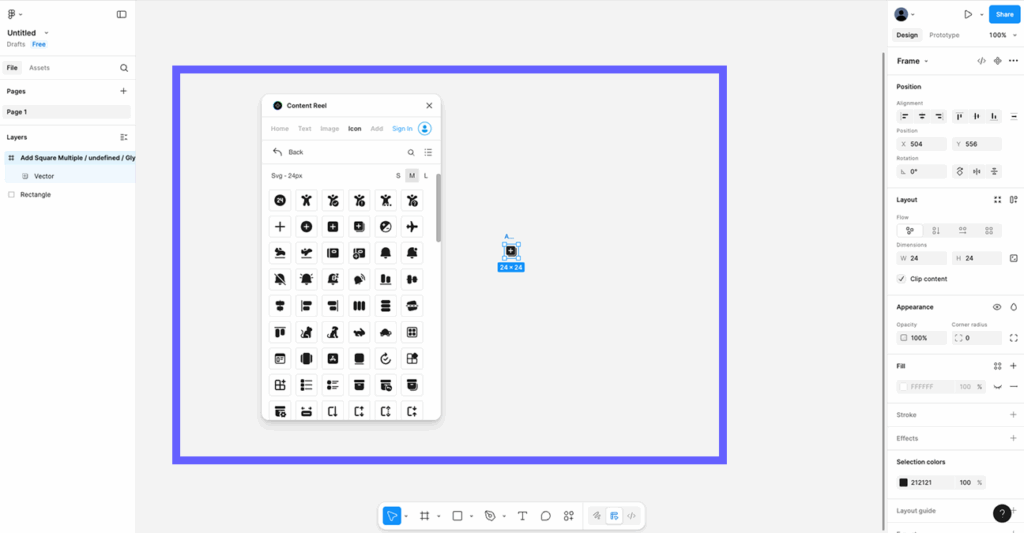
Task: Align top in Alignment section
Action: pos(959,116)
